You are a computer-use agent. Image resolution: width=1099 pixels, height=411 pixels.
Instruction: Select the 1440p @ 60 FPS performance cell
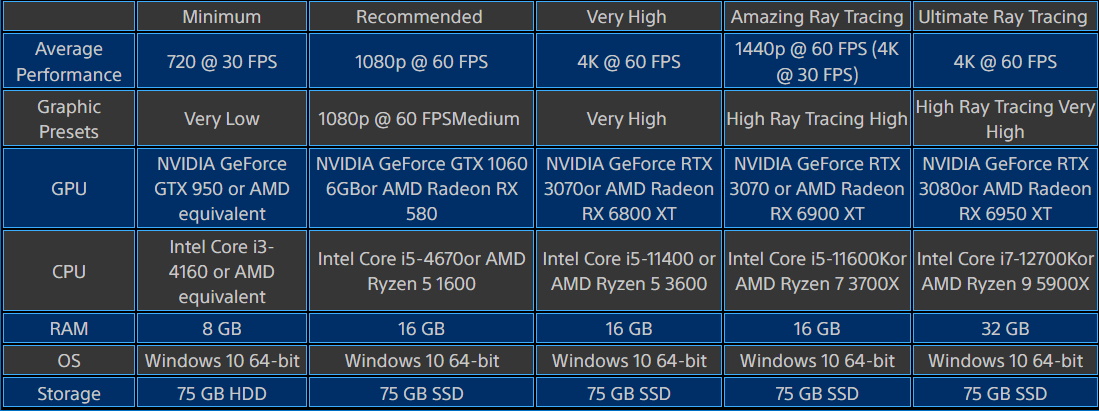click(817, 61)
